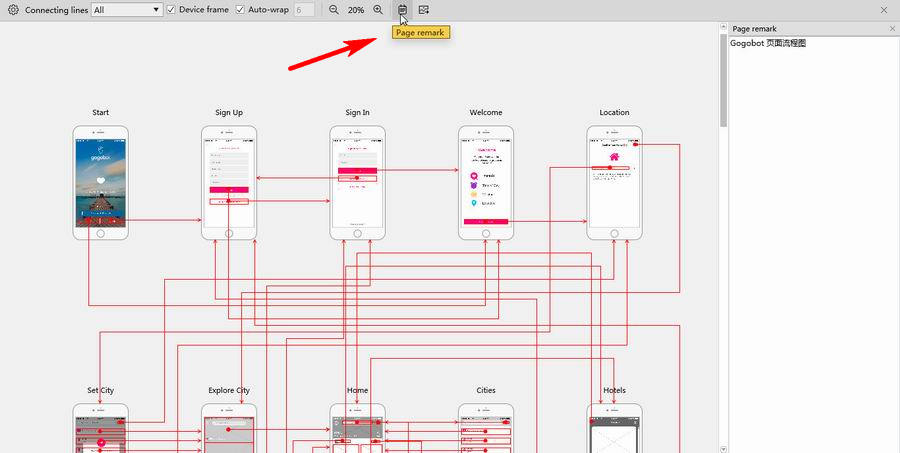900x453 pixels.
Task: Select the Sign In screen thumbnail
Action: pyautogui.click(x=358, y=183)
